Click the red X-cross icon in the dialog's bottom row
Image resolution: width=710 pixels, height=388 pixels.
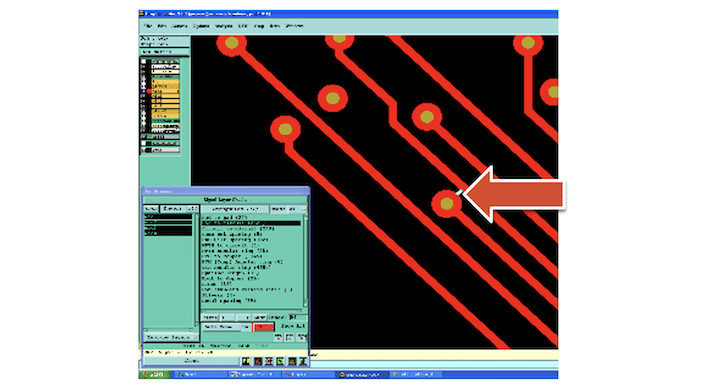coord(269,361)
